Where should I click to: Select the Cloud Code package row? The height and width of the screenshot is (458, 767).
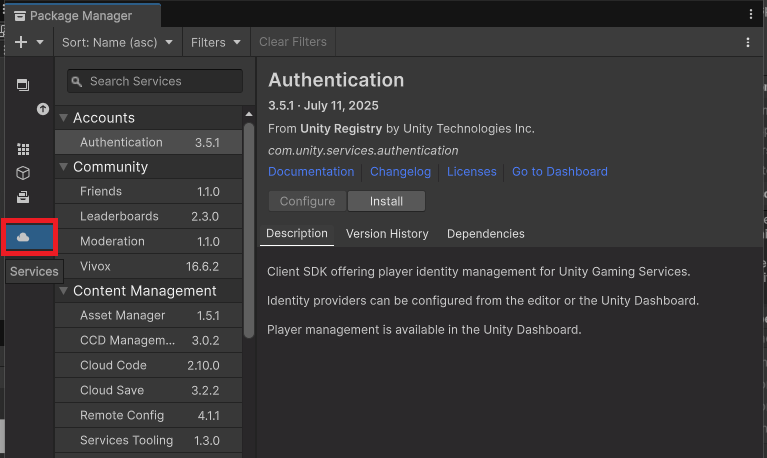tap(149, 366)
